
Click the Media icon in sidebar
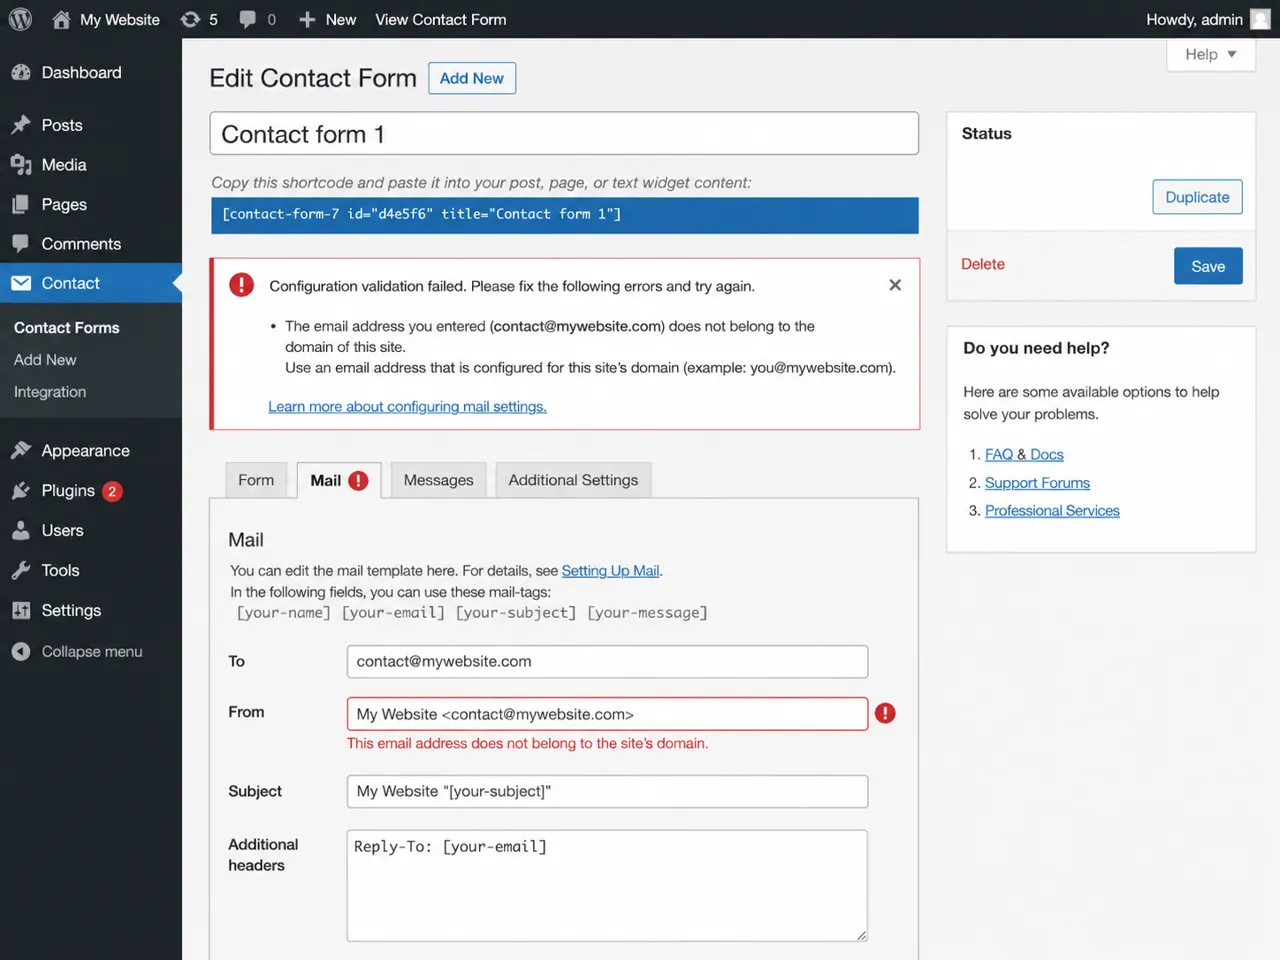click(21, 165)
